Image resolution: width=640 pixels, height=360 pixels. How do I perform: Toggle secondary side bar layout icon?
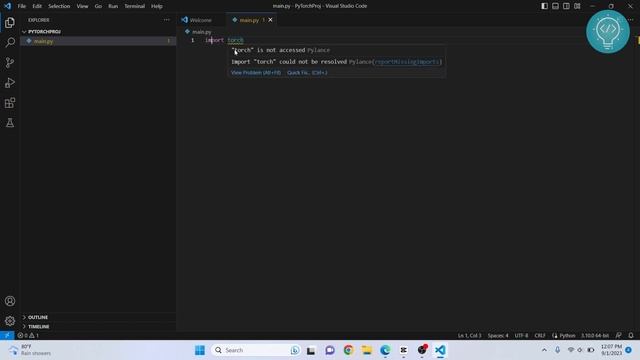point(567,6)
